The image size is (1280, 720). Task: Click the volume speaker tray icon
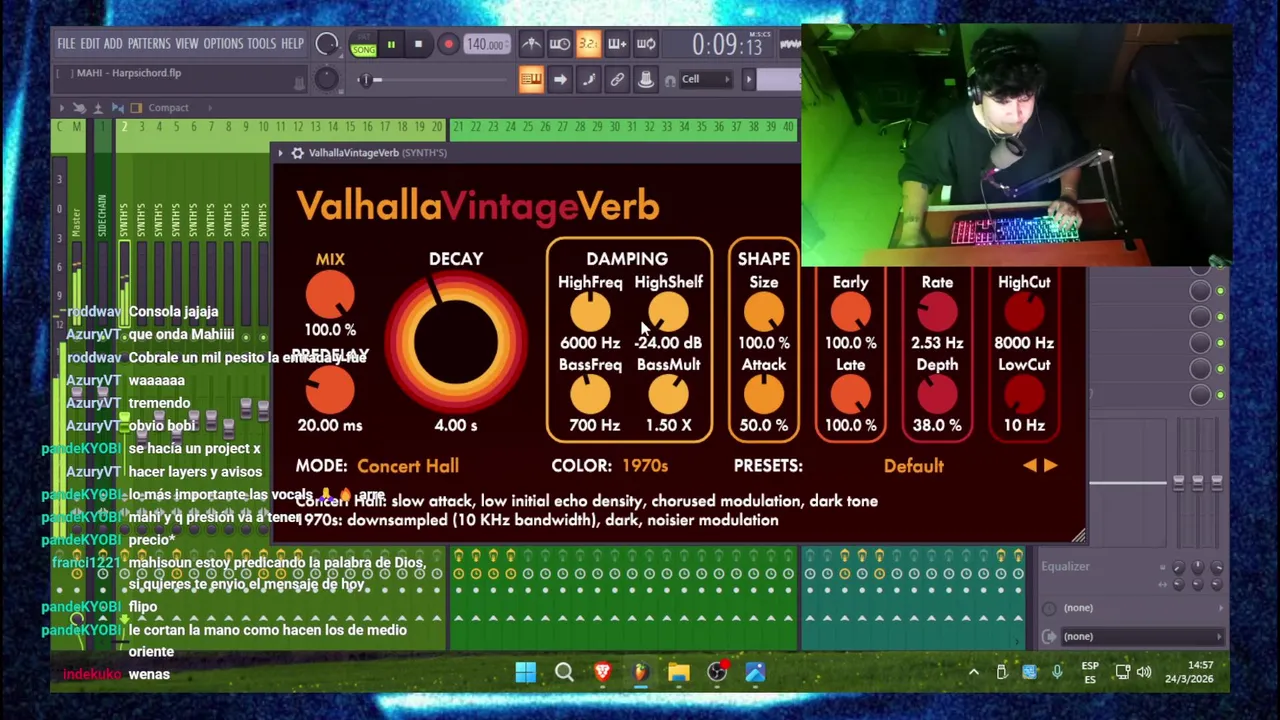point(1144,673)
